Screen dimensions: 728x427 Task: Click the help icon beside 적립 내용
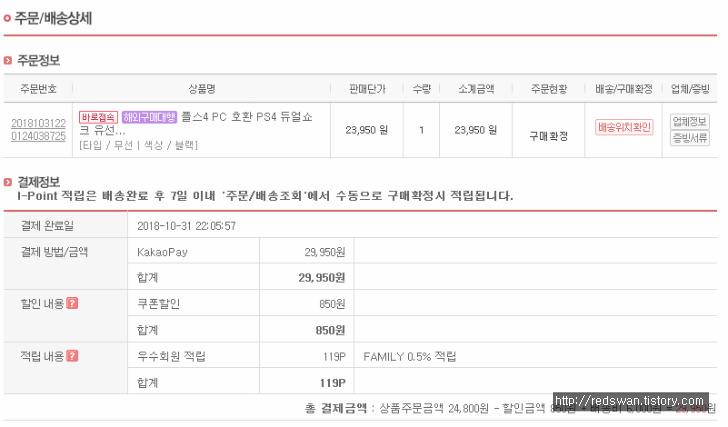click(72, 356)
